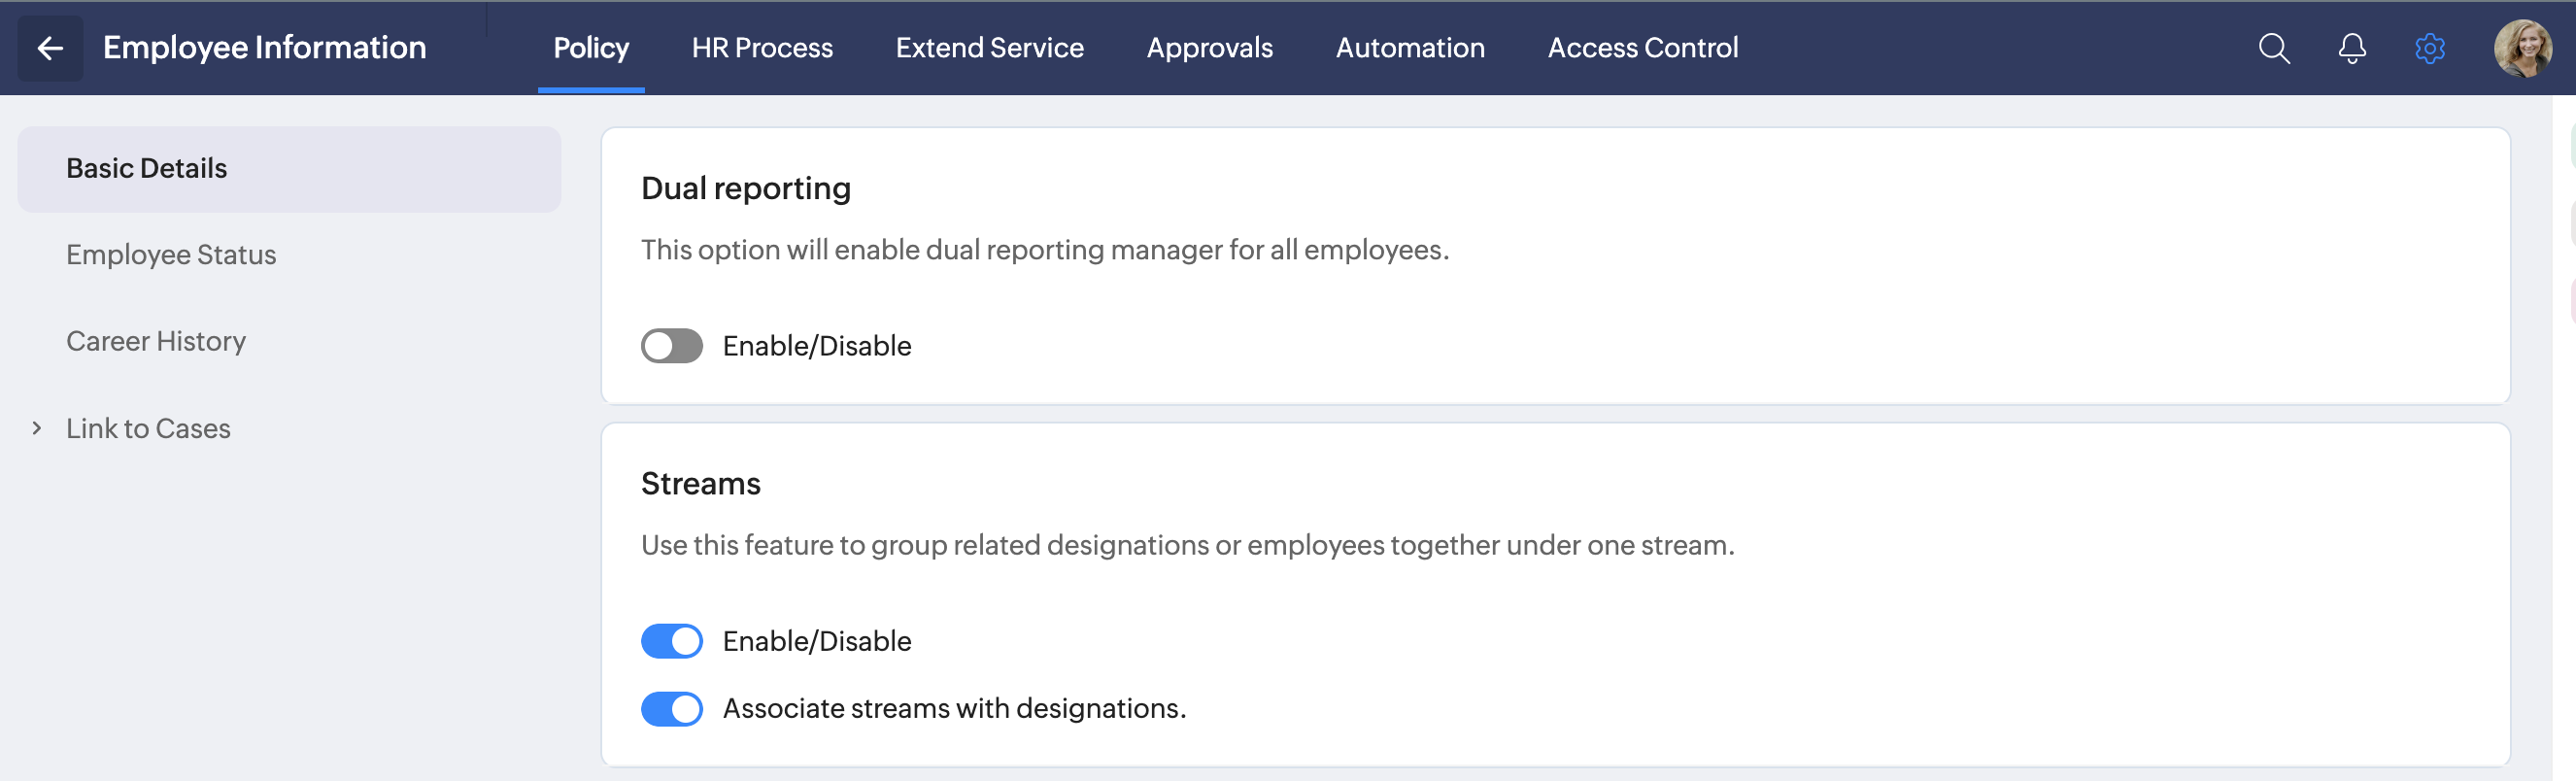2576x781 pixels.
Task: Open Employee Status in the sidebar
Action: [x=171, y=255]
